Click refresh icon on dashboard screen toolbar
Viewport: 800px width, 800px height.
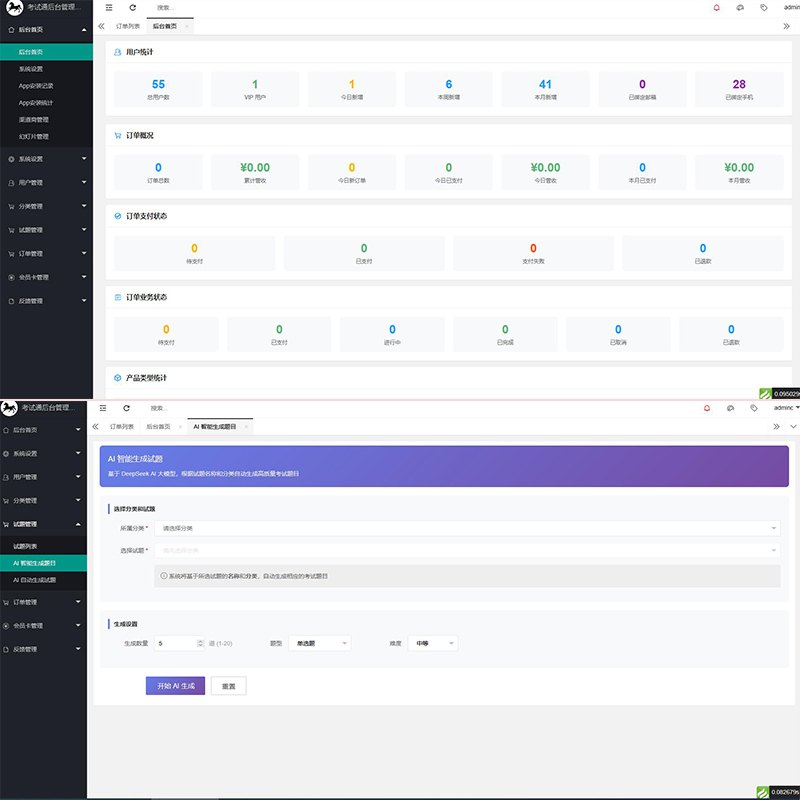[x=133, y=8]
